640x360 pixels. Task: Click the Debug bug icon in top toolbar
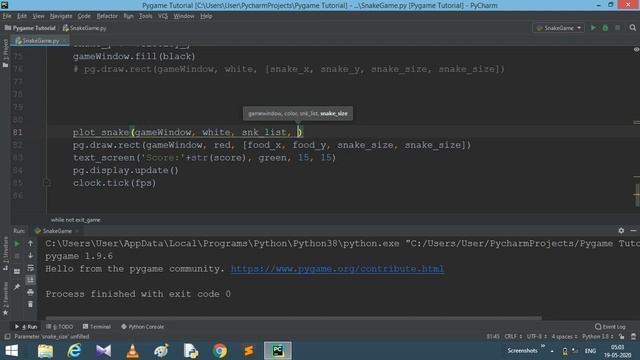point(605,28)
